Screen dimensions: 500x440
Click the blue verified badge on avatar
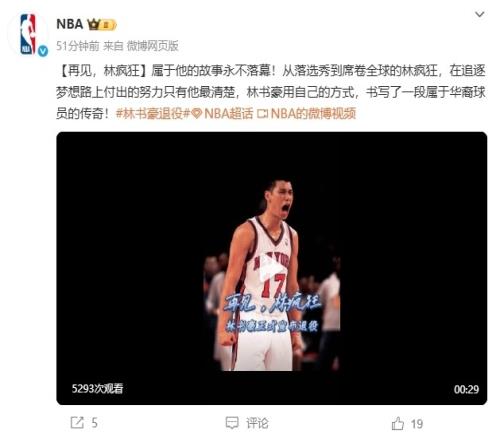[x=43, y=51]
